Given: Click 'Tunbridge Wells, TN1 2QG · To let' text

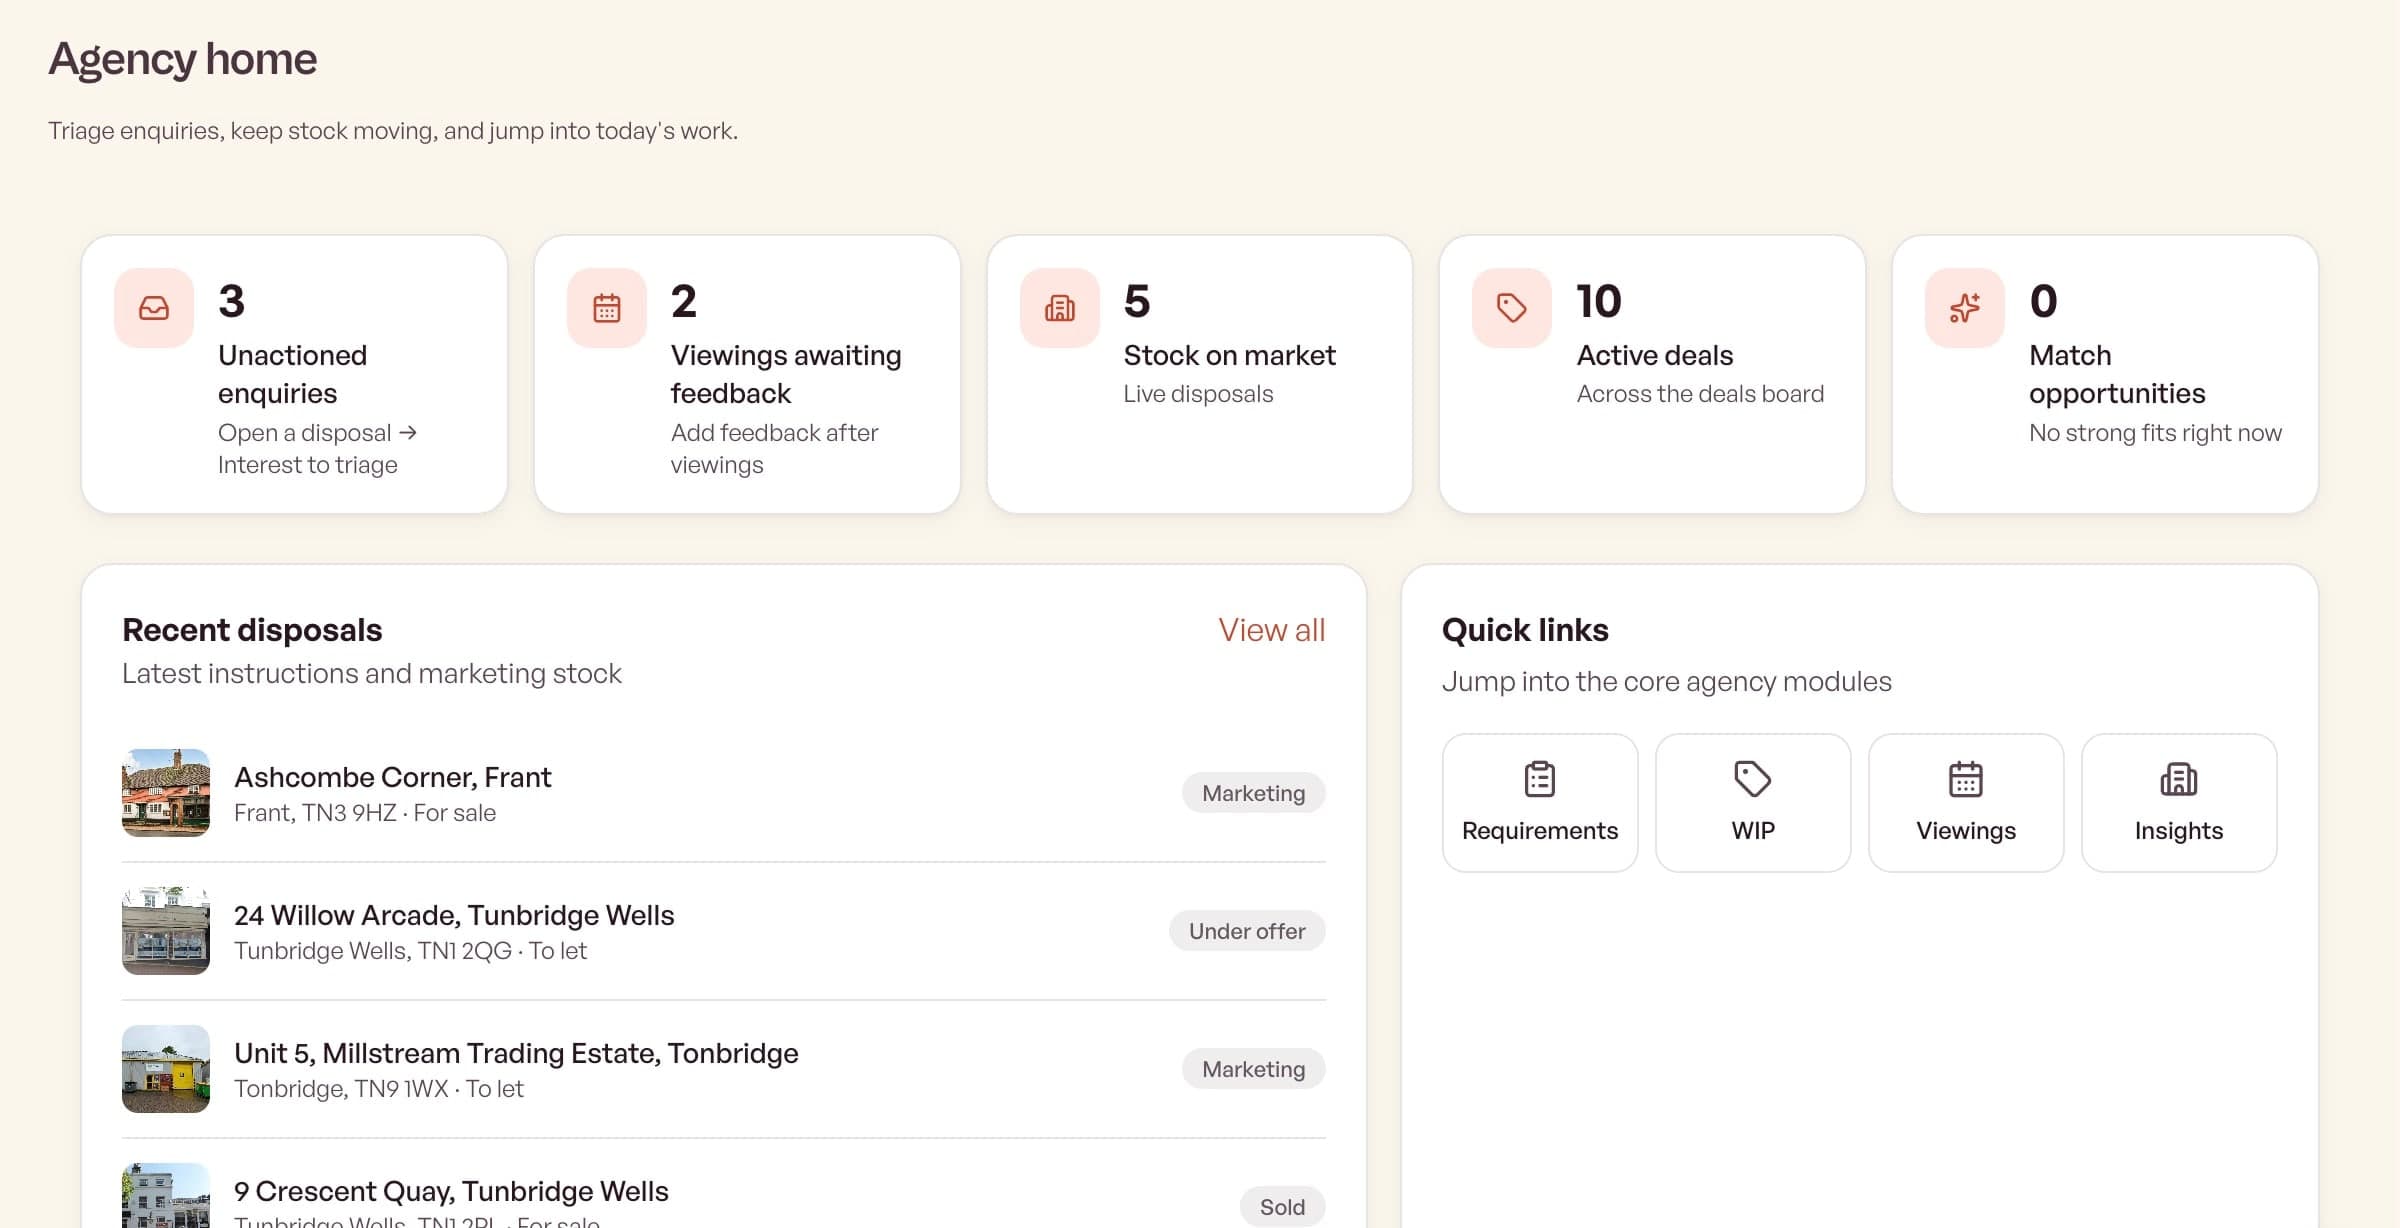Looking at the screenshot, I should [410, 951].
